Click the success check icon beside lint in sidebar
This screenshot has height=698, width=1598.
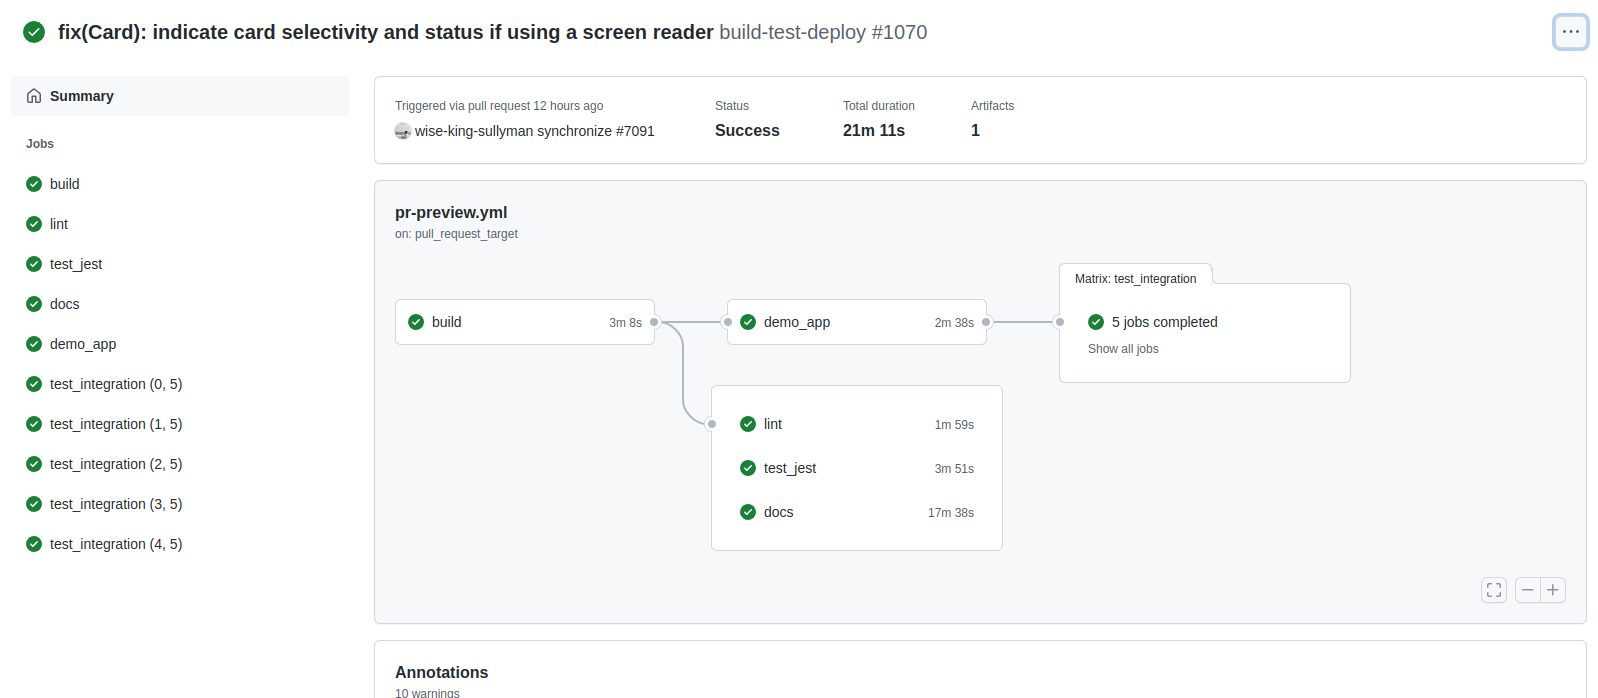(34, 224)
